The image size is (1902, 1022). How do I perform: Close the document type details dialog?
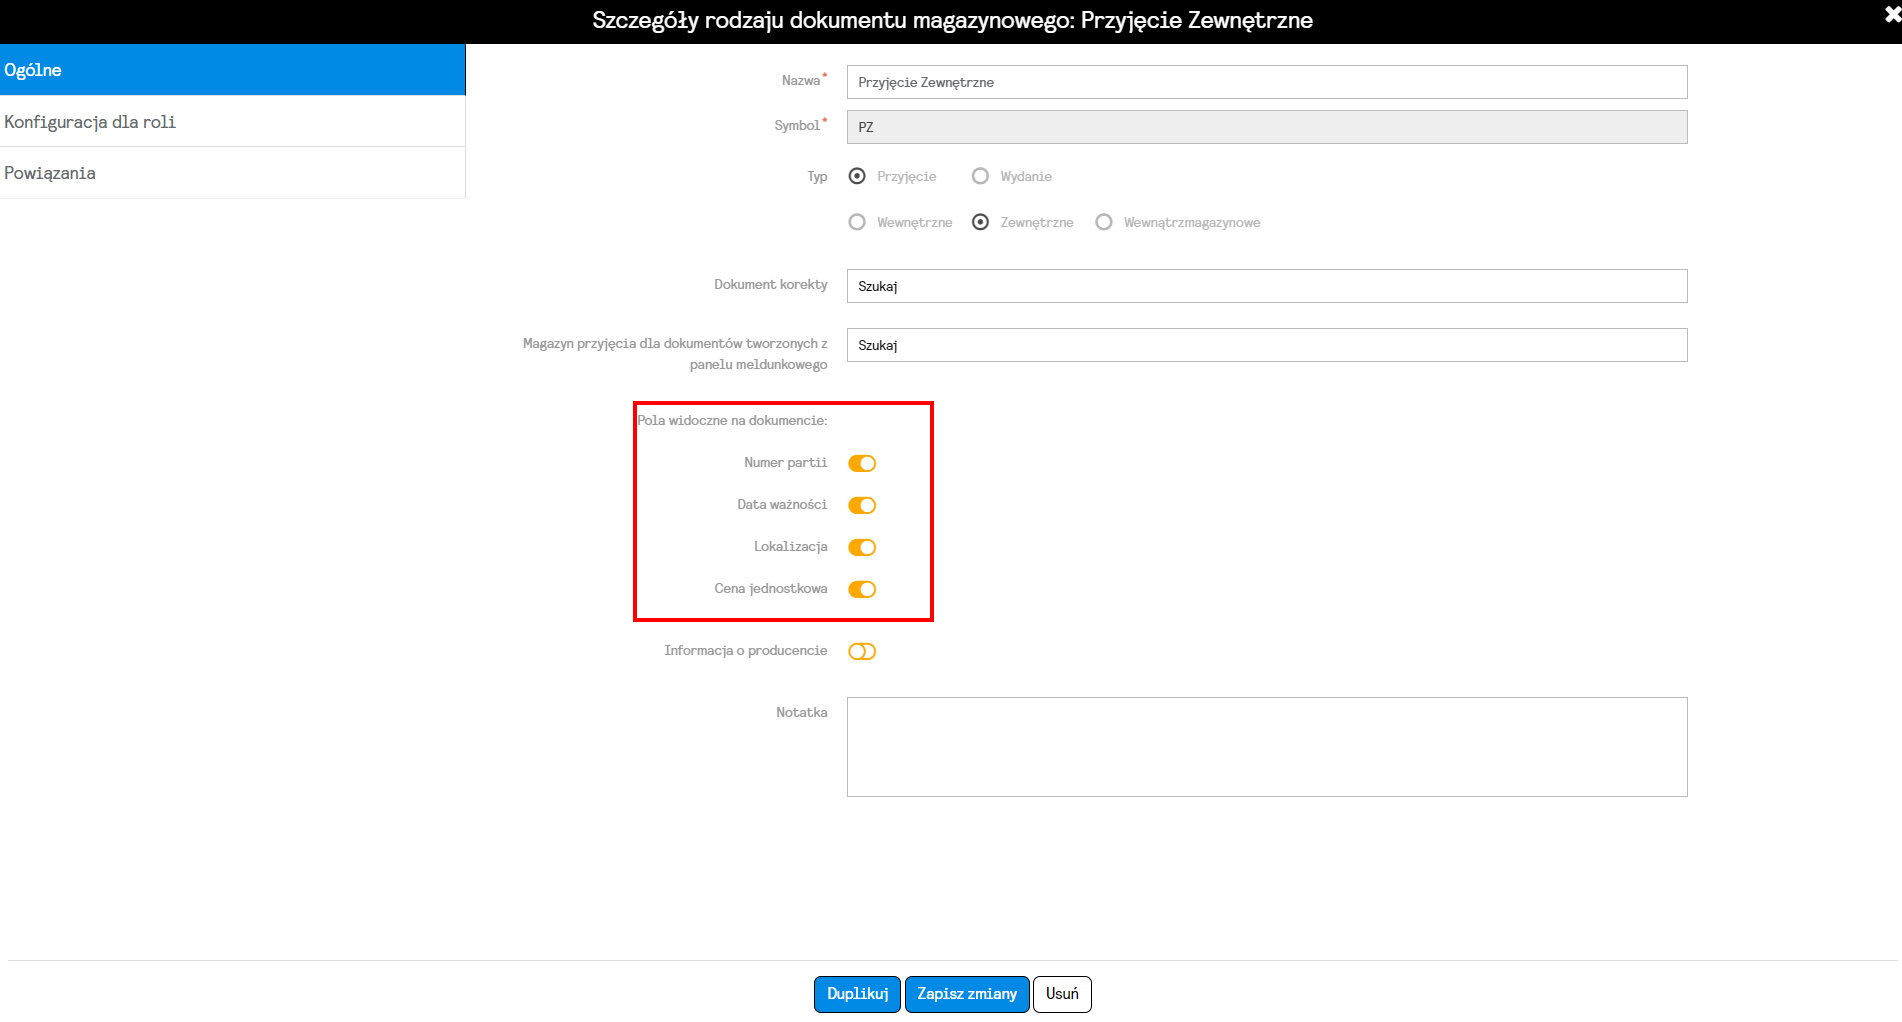click(1891, 15)
